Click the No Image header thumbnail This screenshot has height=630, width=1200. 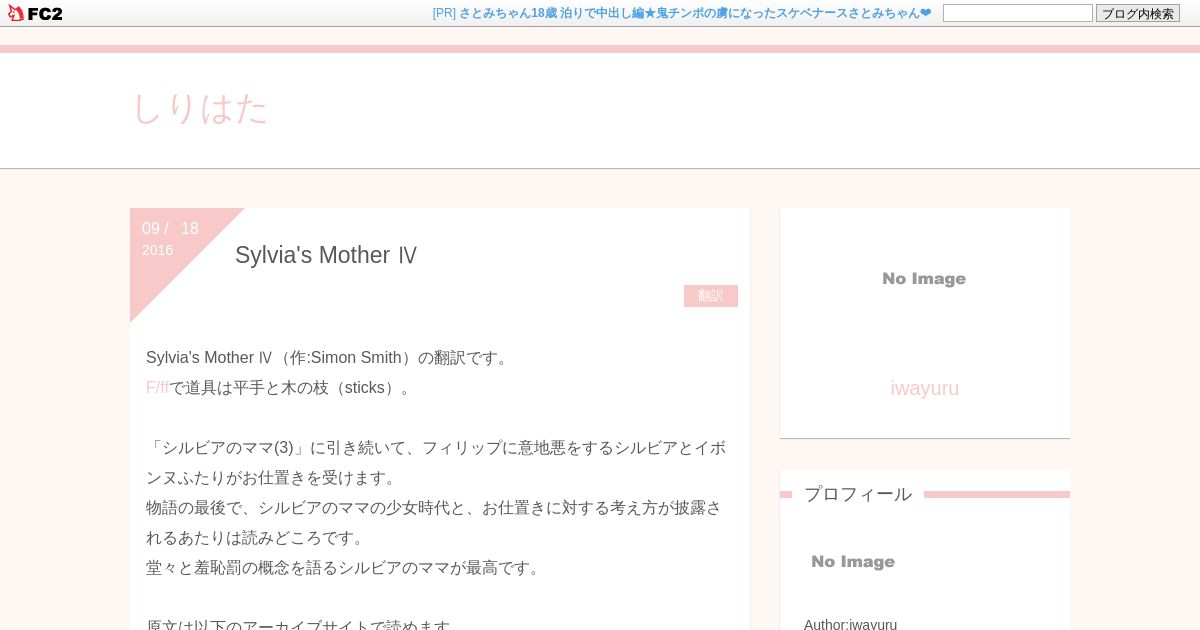point(924,279)
